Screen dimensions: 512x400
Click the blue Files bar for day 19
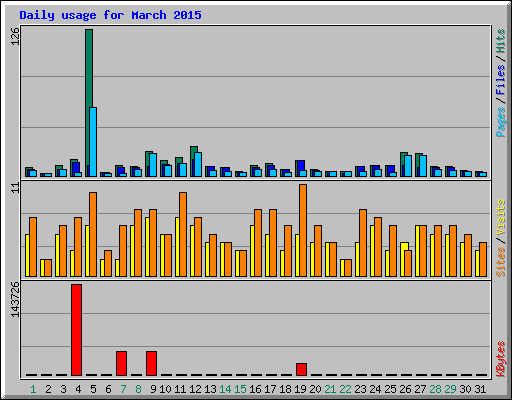(301, 165)
